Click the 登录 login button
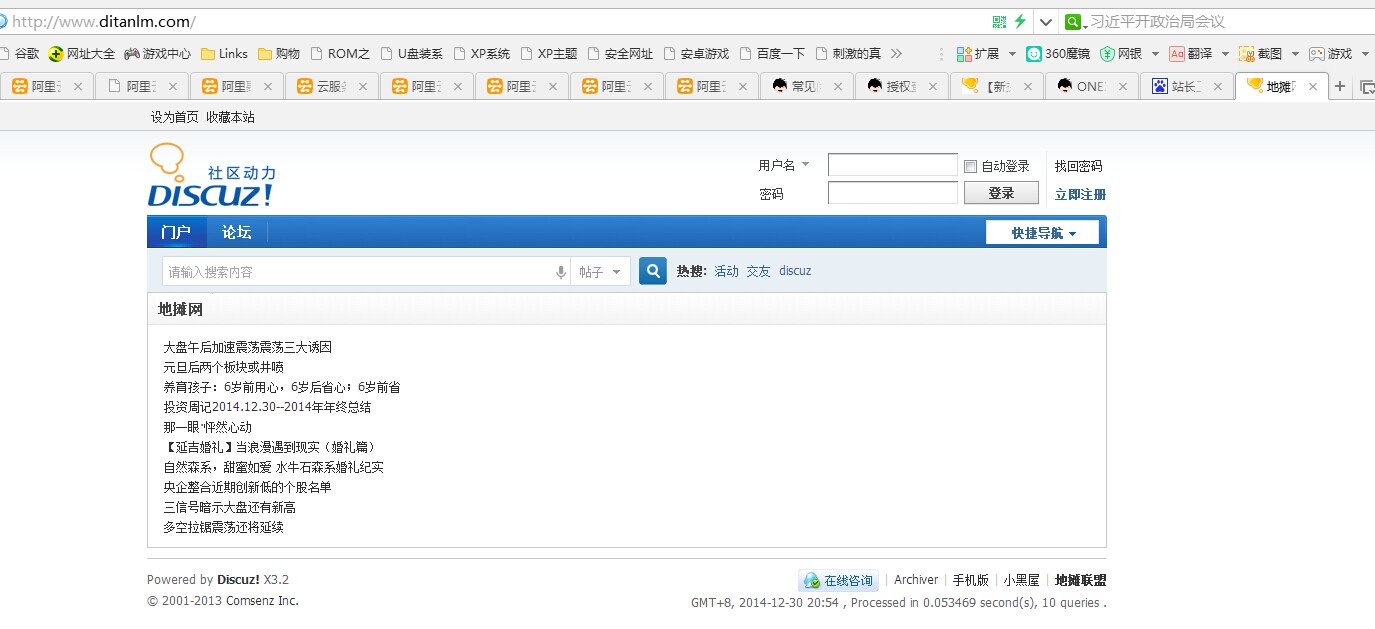 pyautogui.click(x=1001, y=193)
